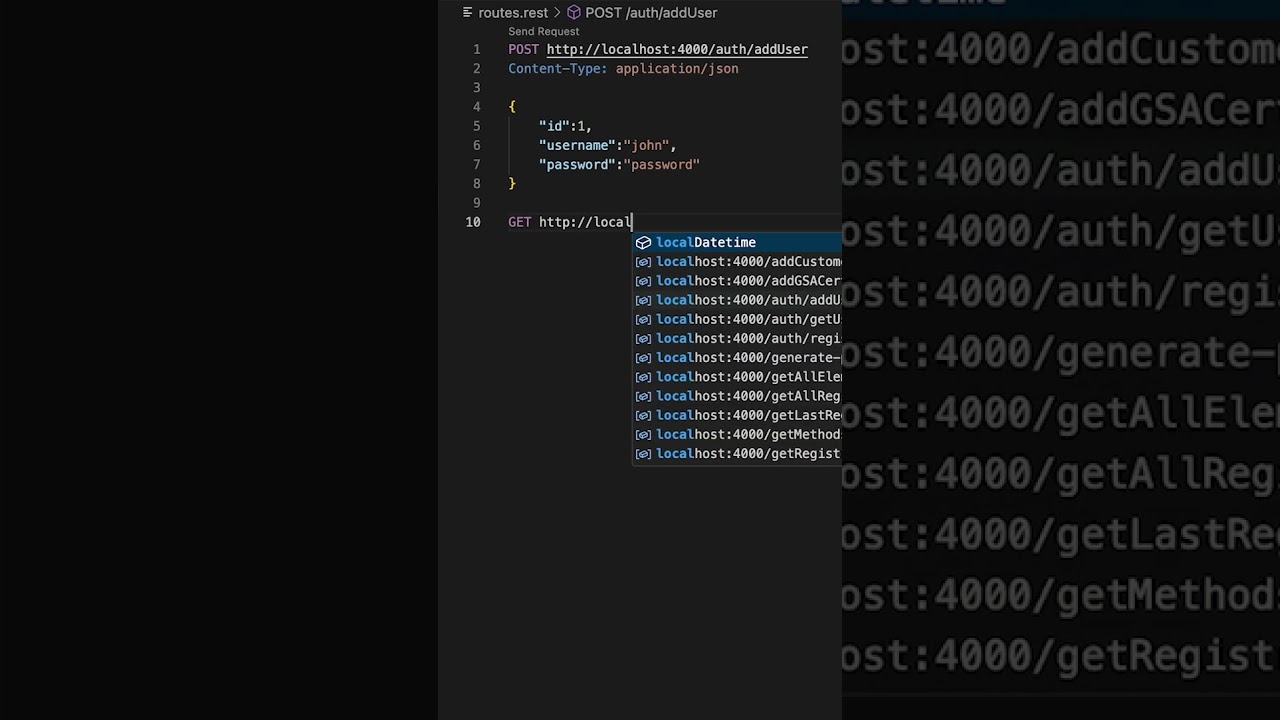
Task: Pick the localhost:4000/auth/getU suggestion
Action: [x=737, y=319]
